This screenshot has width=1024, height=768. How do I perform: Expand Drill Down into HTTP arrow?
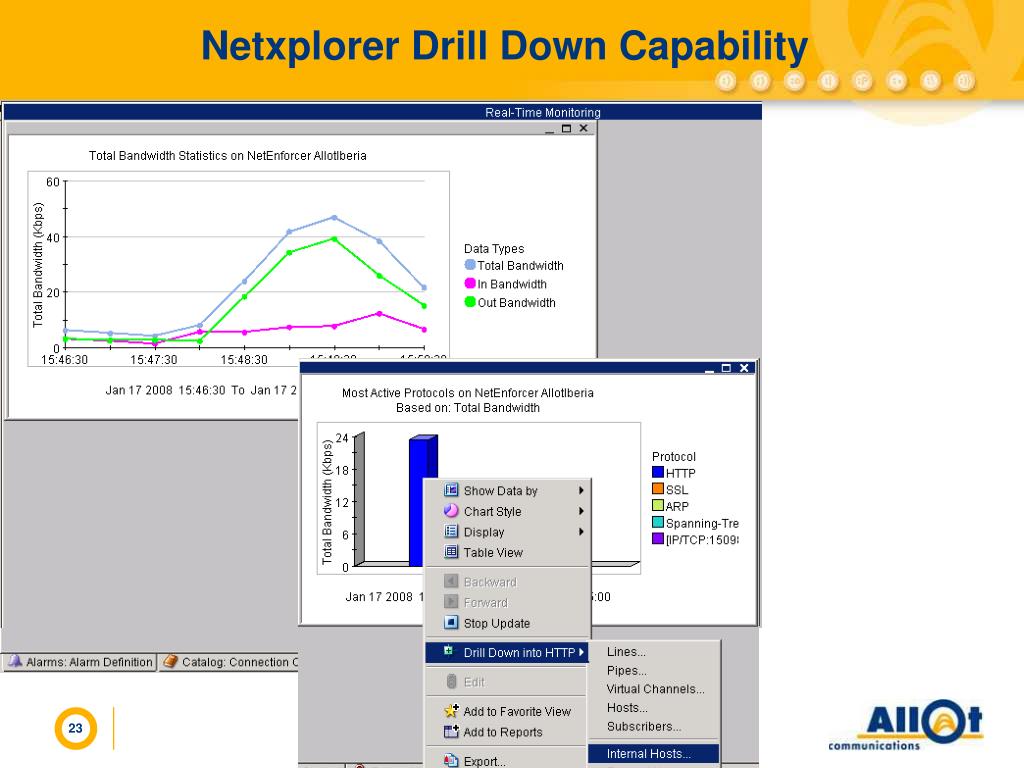tap(581, 652)
